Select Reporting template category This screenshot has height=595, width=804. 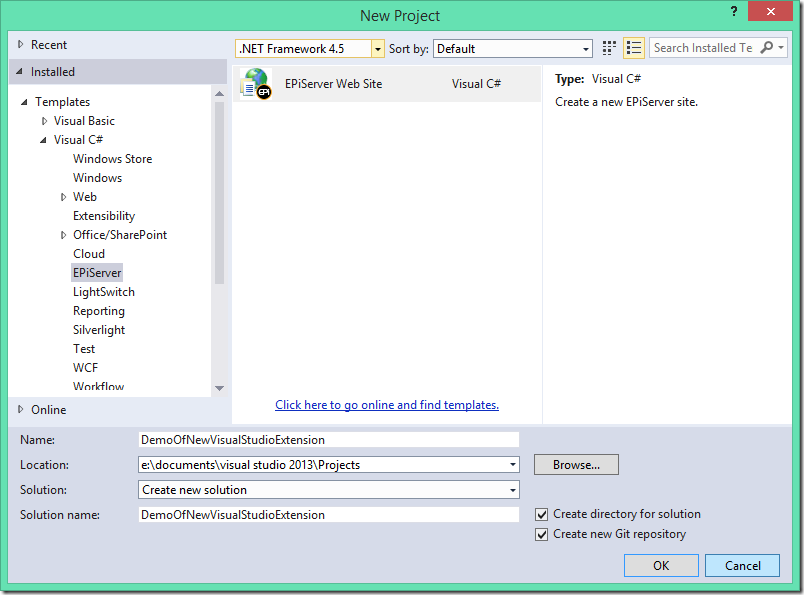click(98, 311)
